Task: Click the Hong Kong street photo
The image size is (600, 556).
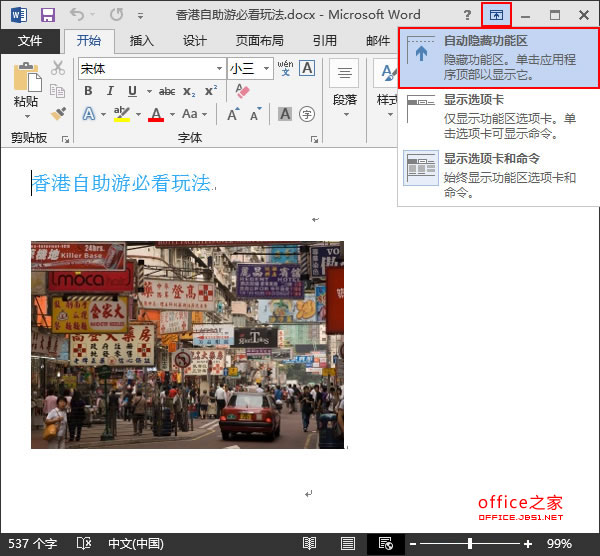Action: pyautogui.click(x=187, y=344)
